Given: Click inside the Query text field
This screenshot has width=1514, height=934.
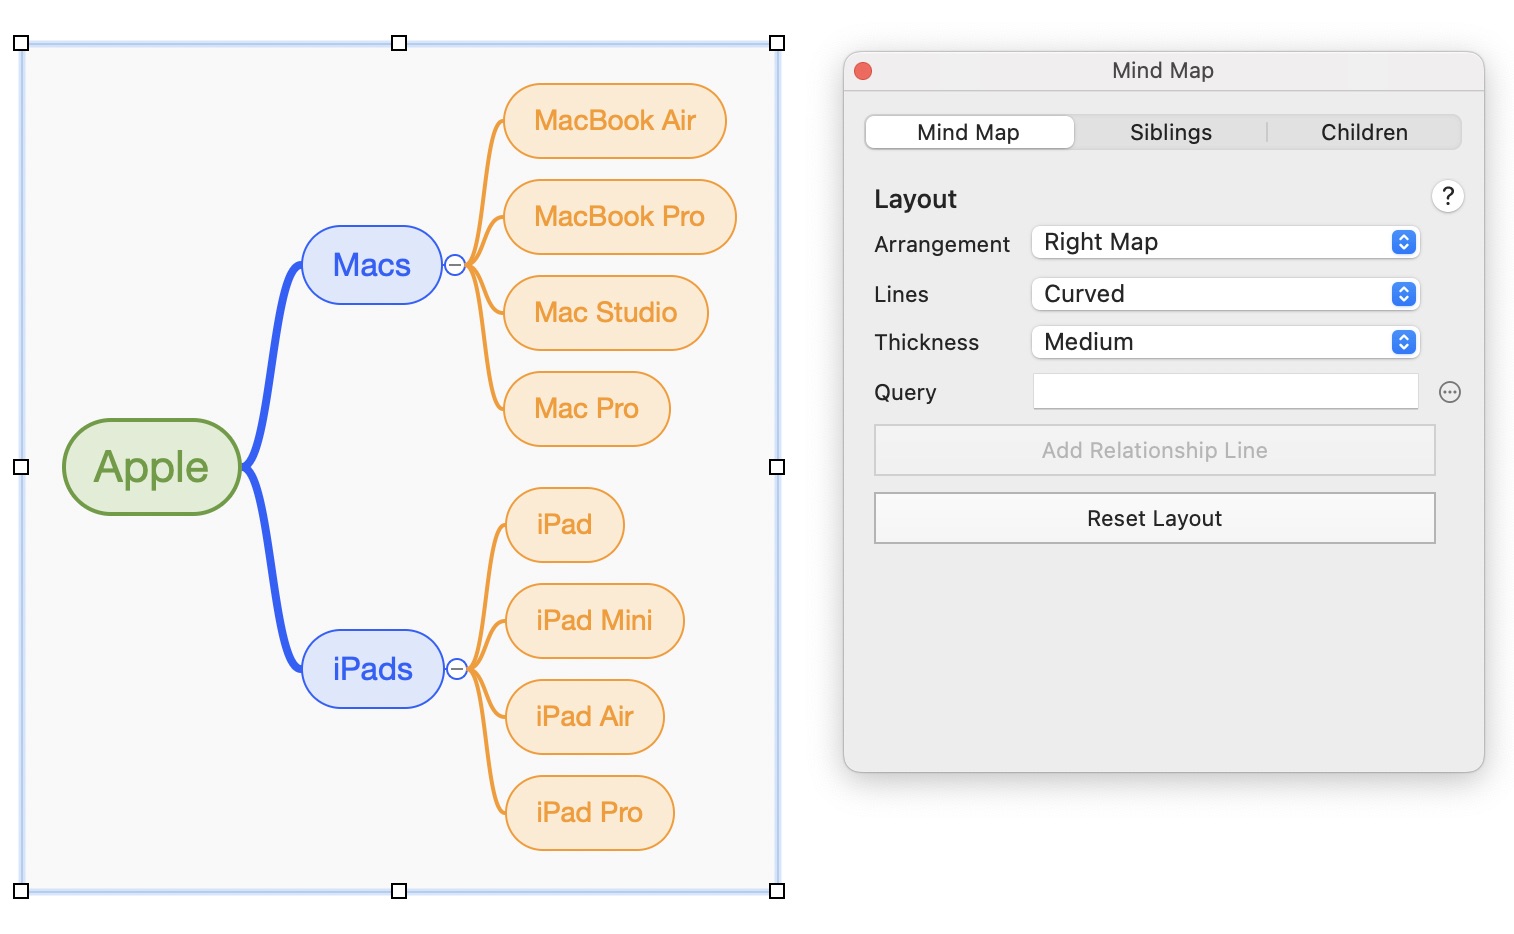Looking at the screenshot, I should pos(1225,392).
